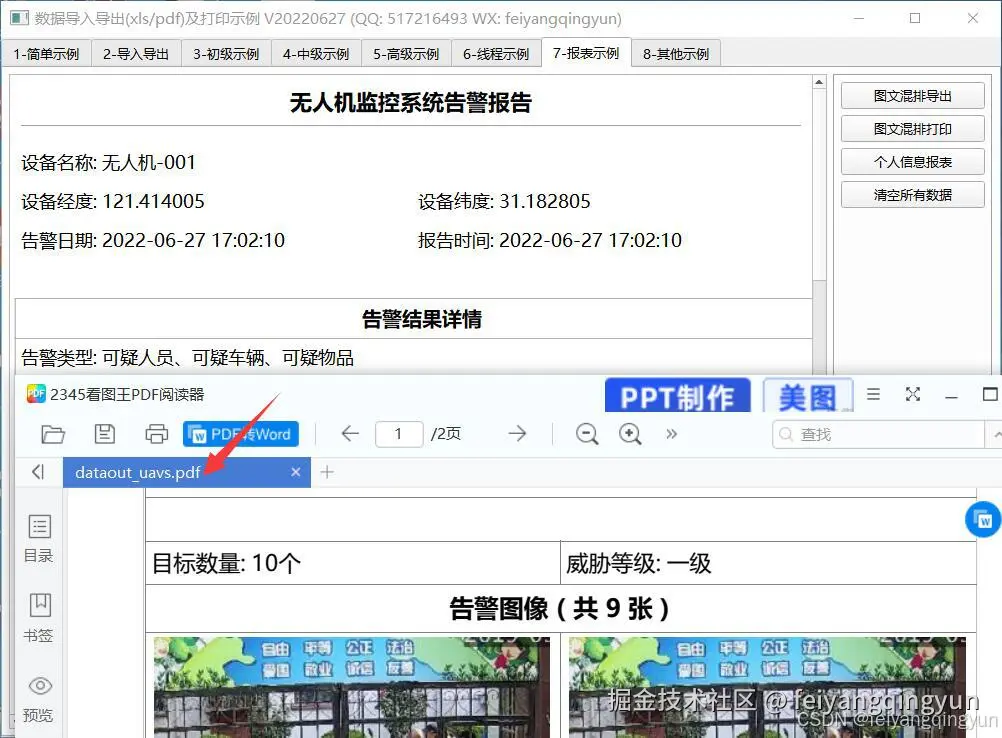Collapse the document sidebar
Viewport: 1002px width, 738px height.
(x=38, y=471)
